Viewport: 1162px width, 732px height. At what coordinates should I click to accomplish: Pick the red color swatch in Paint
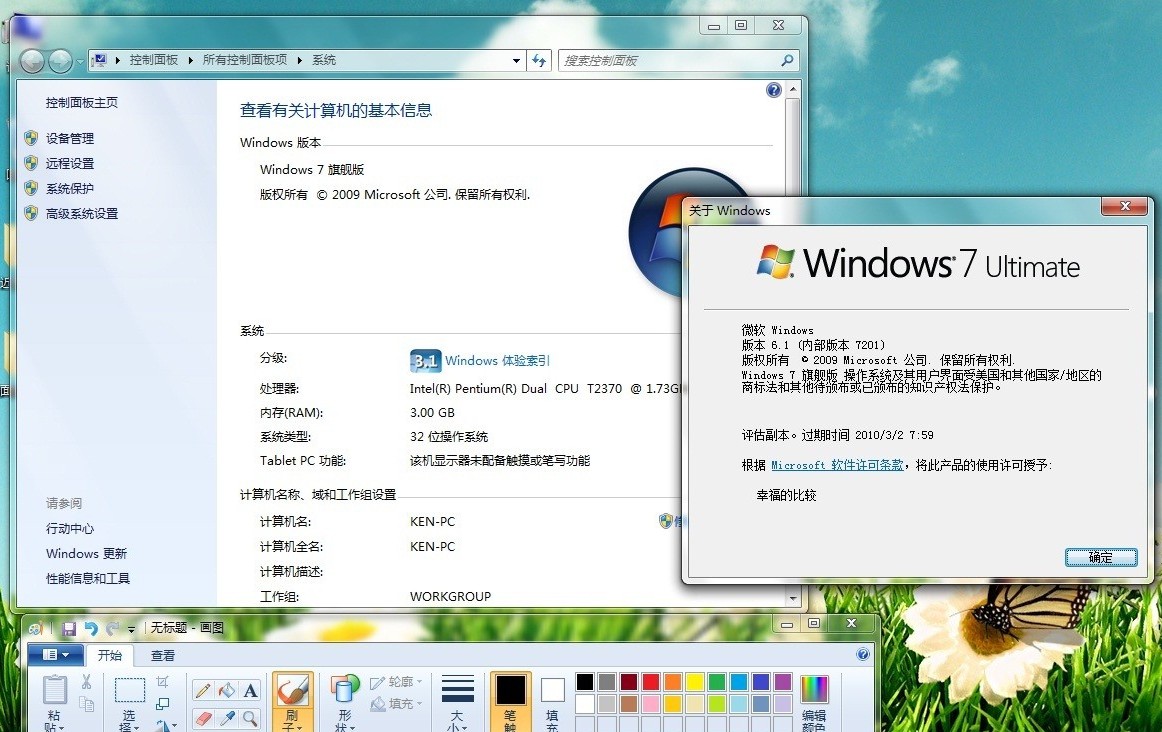pos(651,682)
